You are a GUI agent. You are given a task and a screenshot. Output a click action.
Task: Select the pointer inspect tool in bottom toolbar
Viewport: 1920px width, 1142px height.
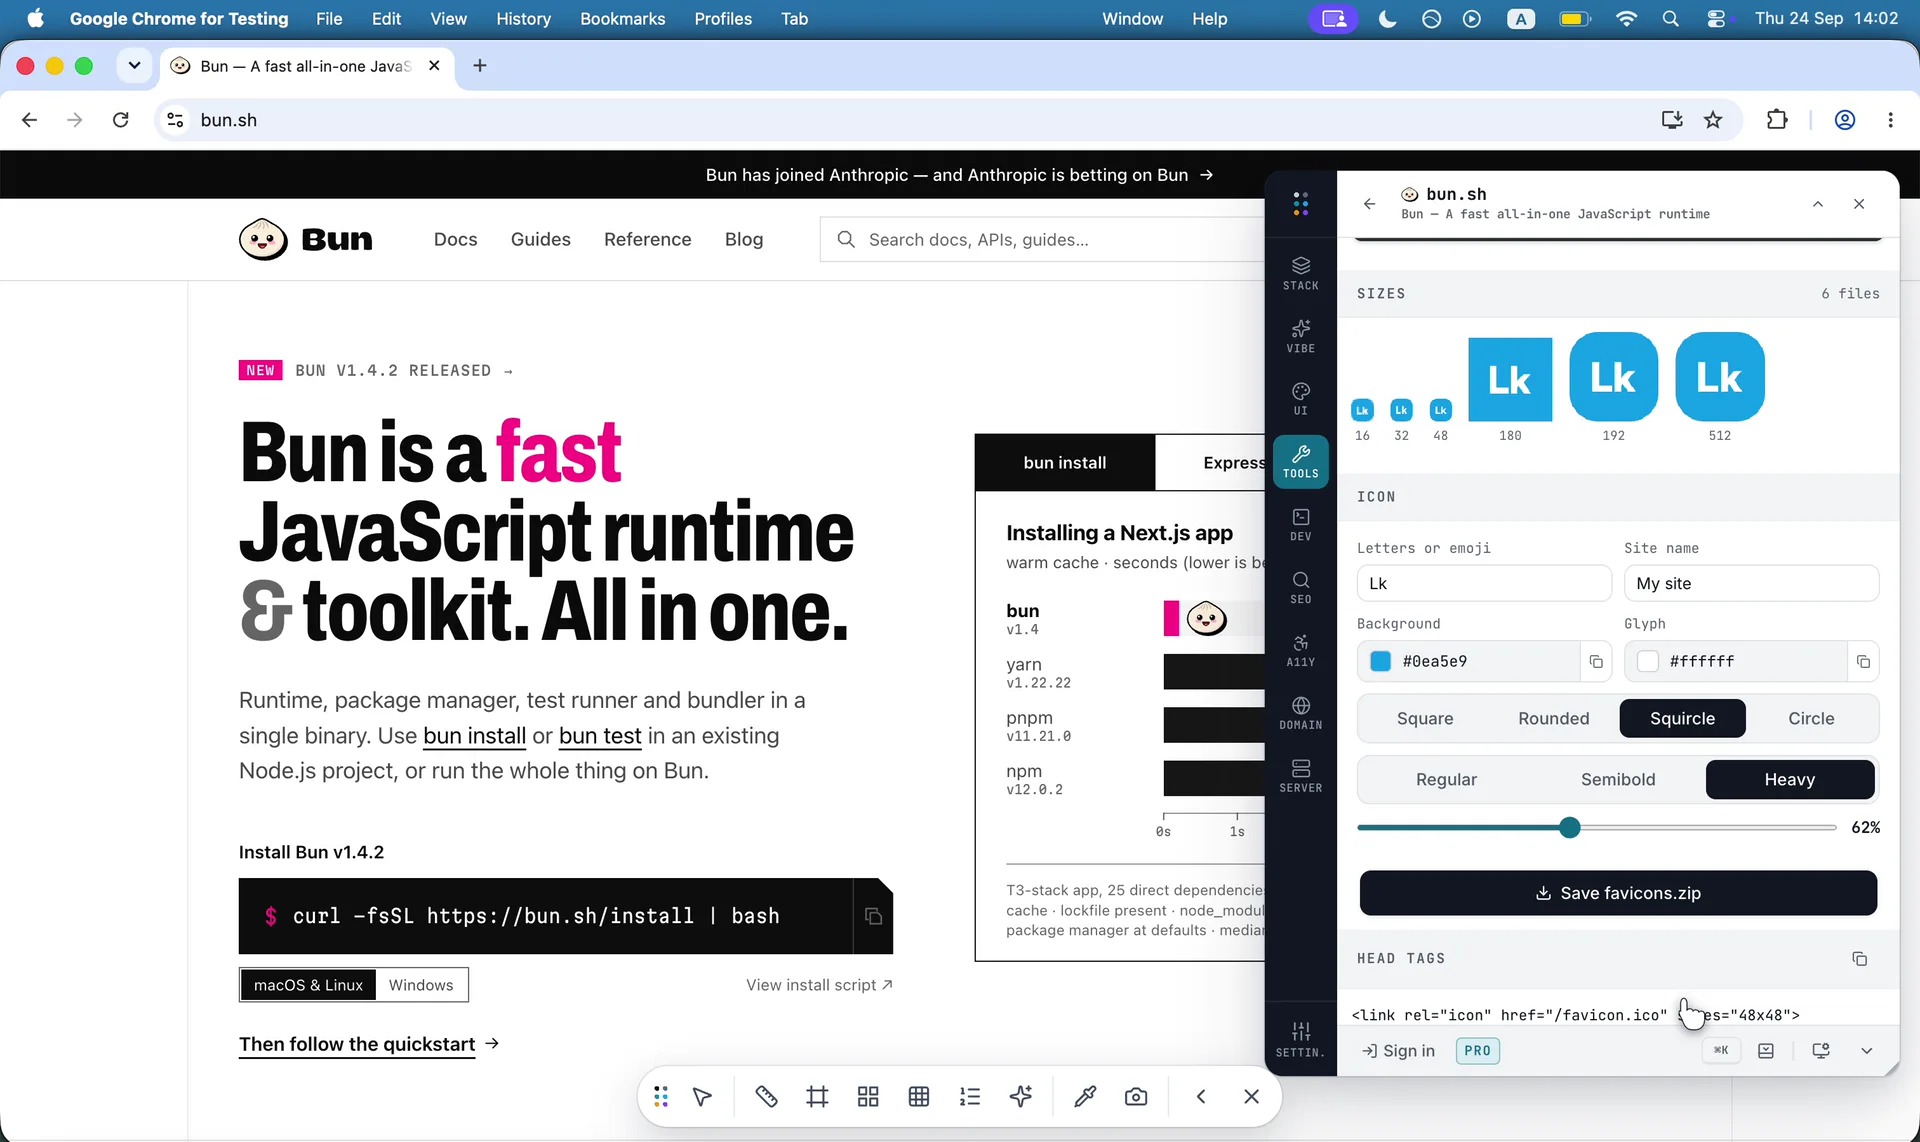pos(702,1097)
